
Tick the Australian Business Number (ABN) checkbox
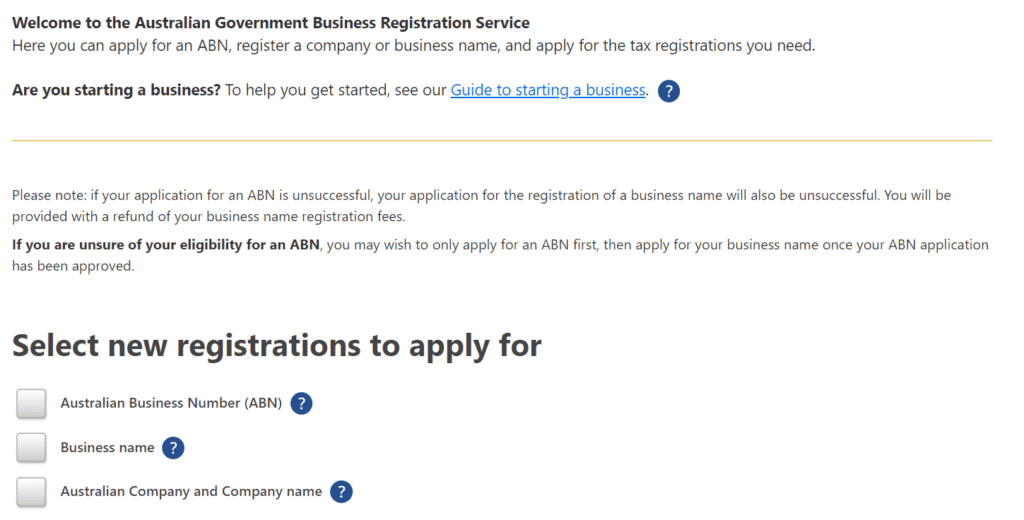pos(31,404)
